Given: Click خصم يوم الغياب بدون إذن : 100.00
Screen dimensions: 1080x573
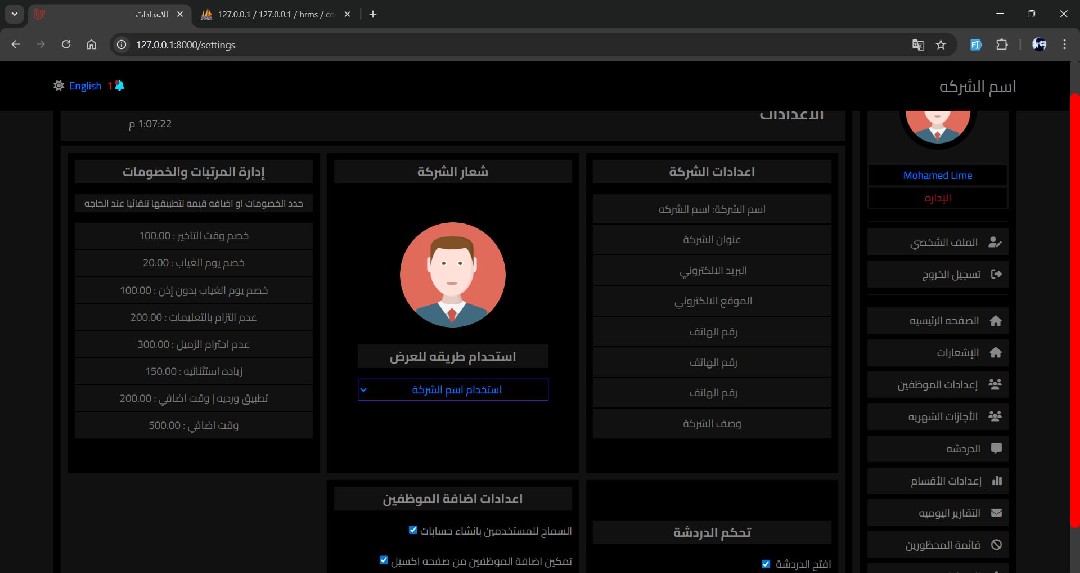Looking at the screenshot, I should pyautogui.click(x=194, y=290).
